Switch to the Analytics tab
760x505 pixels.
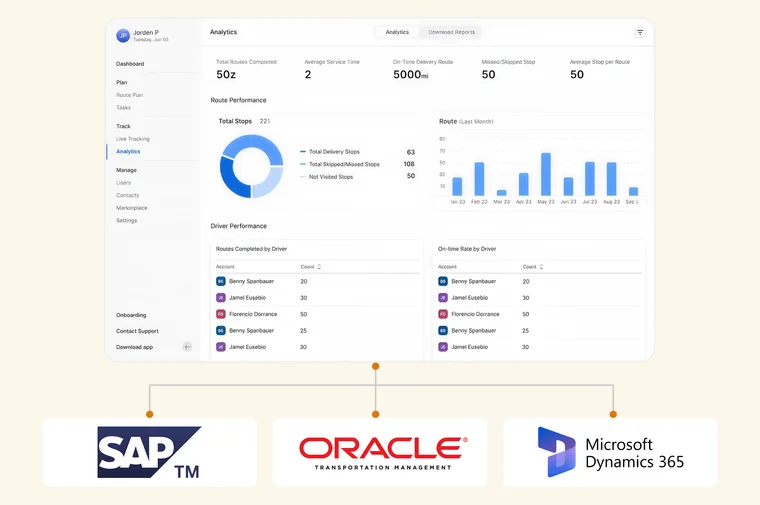pyautogui.click(x=397, y=32)
